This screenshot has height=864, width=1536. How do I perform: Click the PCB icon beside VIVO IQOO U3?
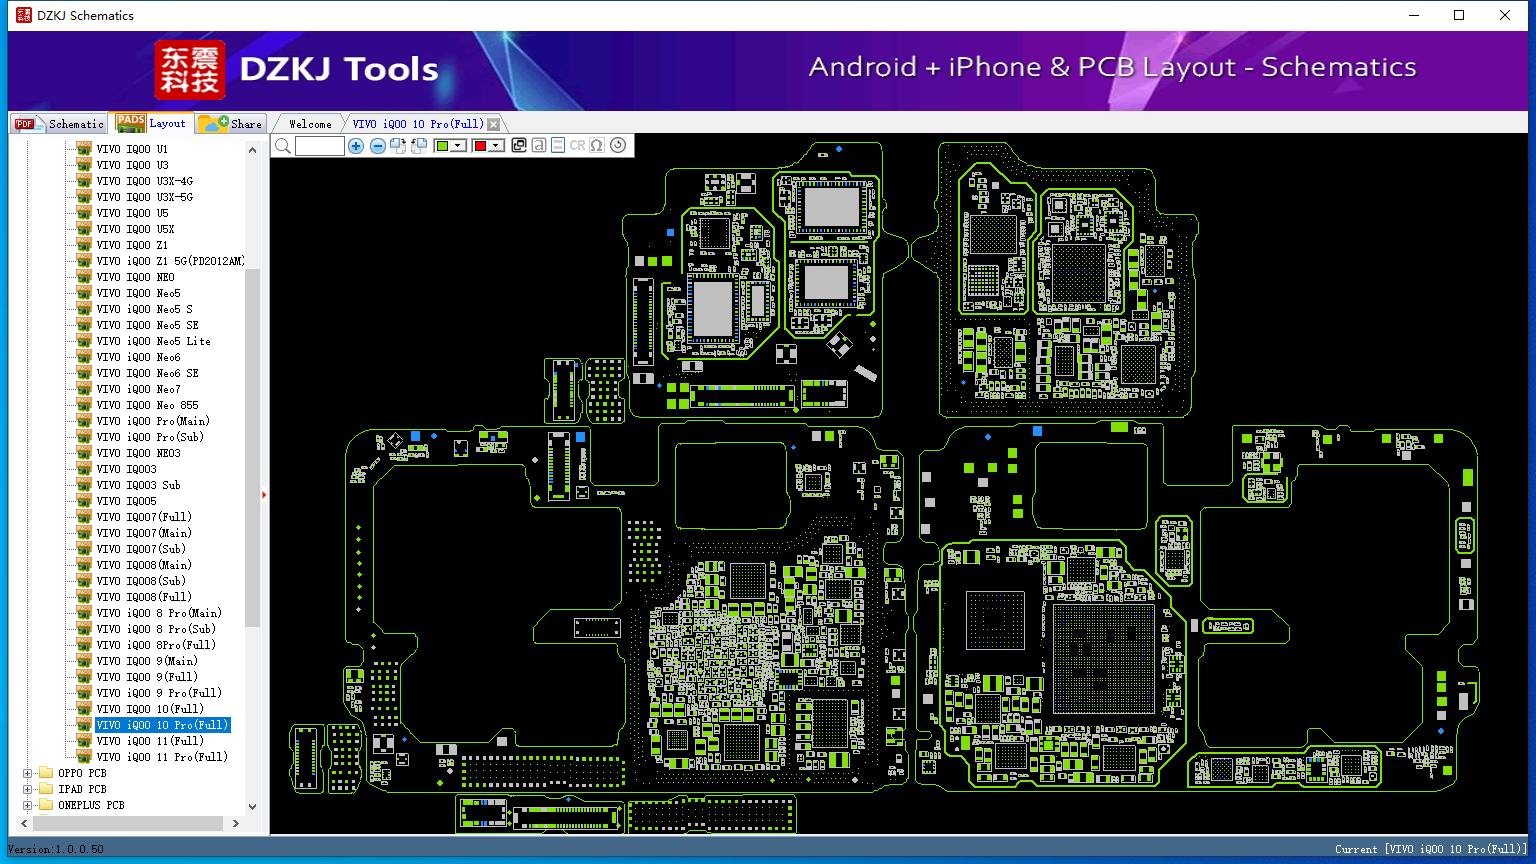pyautogui.click(x=85, y=165)
